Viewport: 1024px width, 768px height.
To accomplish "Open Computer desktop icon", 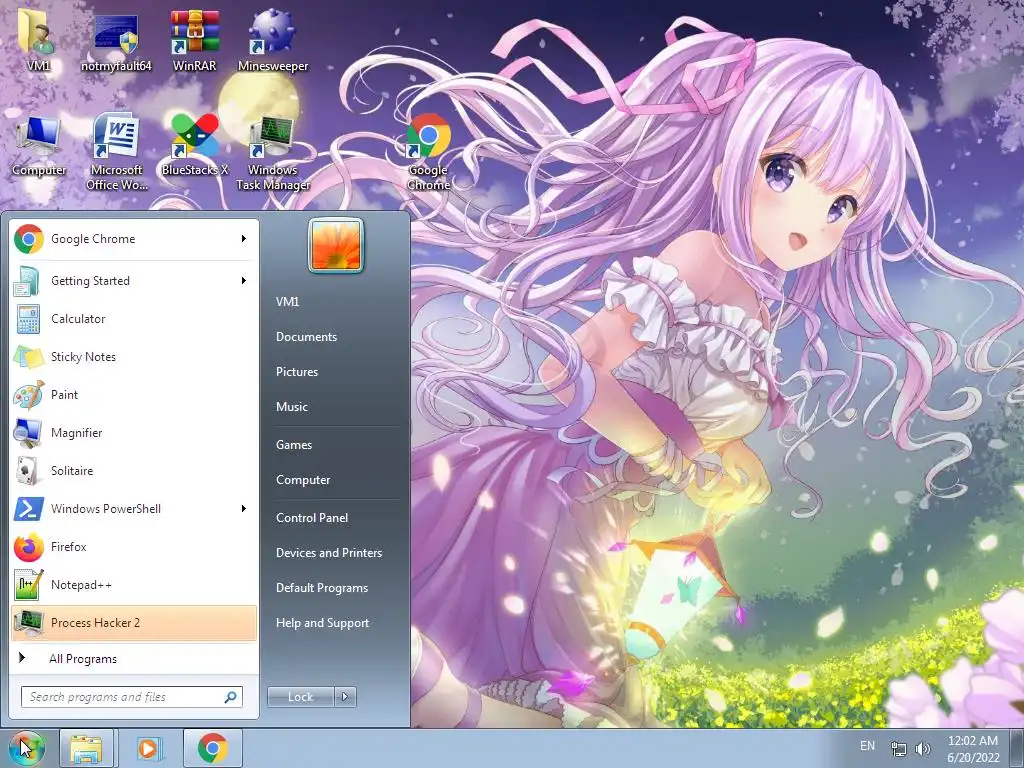I will point(39,145).
